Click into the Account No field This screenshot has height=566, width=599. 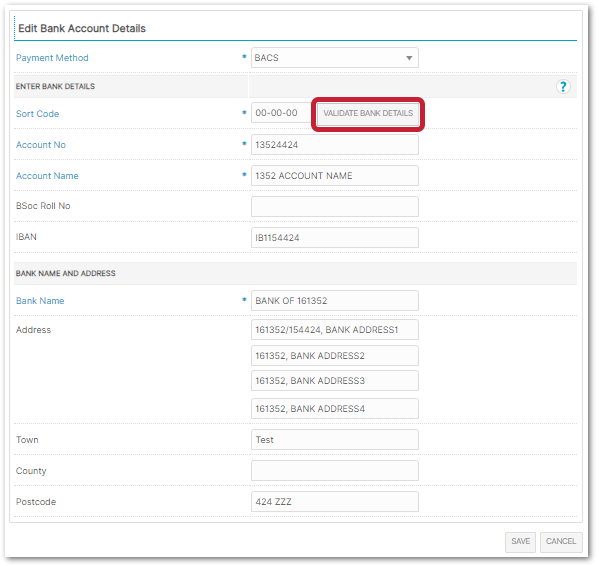(x=335, y=145)
